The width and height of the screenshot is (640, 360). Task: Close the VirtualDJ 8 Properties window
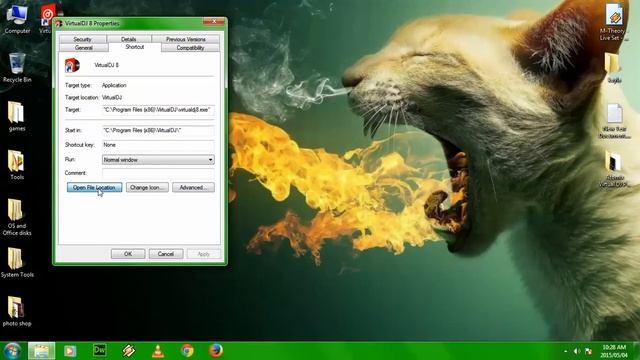(214, 22)
